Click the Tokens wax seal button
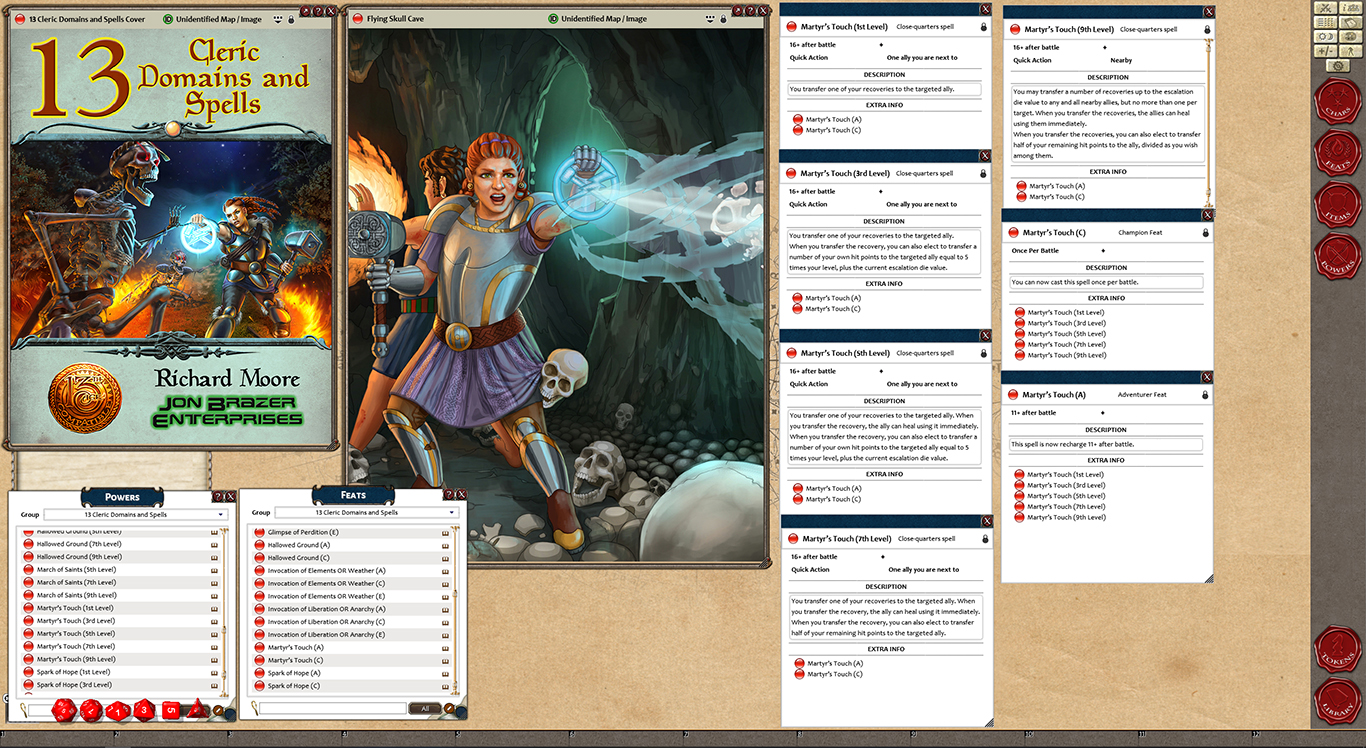1366x748 pixels. click(1336, 650)
